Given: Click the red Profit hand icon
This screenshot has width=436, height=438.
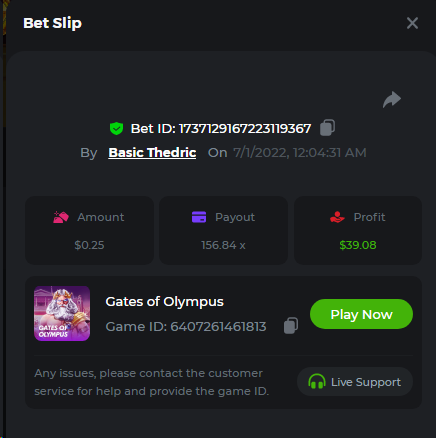Looking at the screenshot, I should pos(337,217).
